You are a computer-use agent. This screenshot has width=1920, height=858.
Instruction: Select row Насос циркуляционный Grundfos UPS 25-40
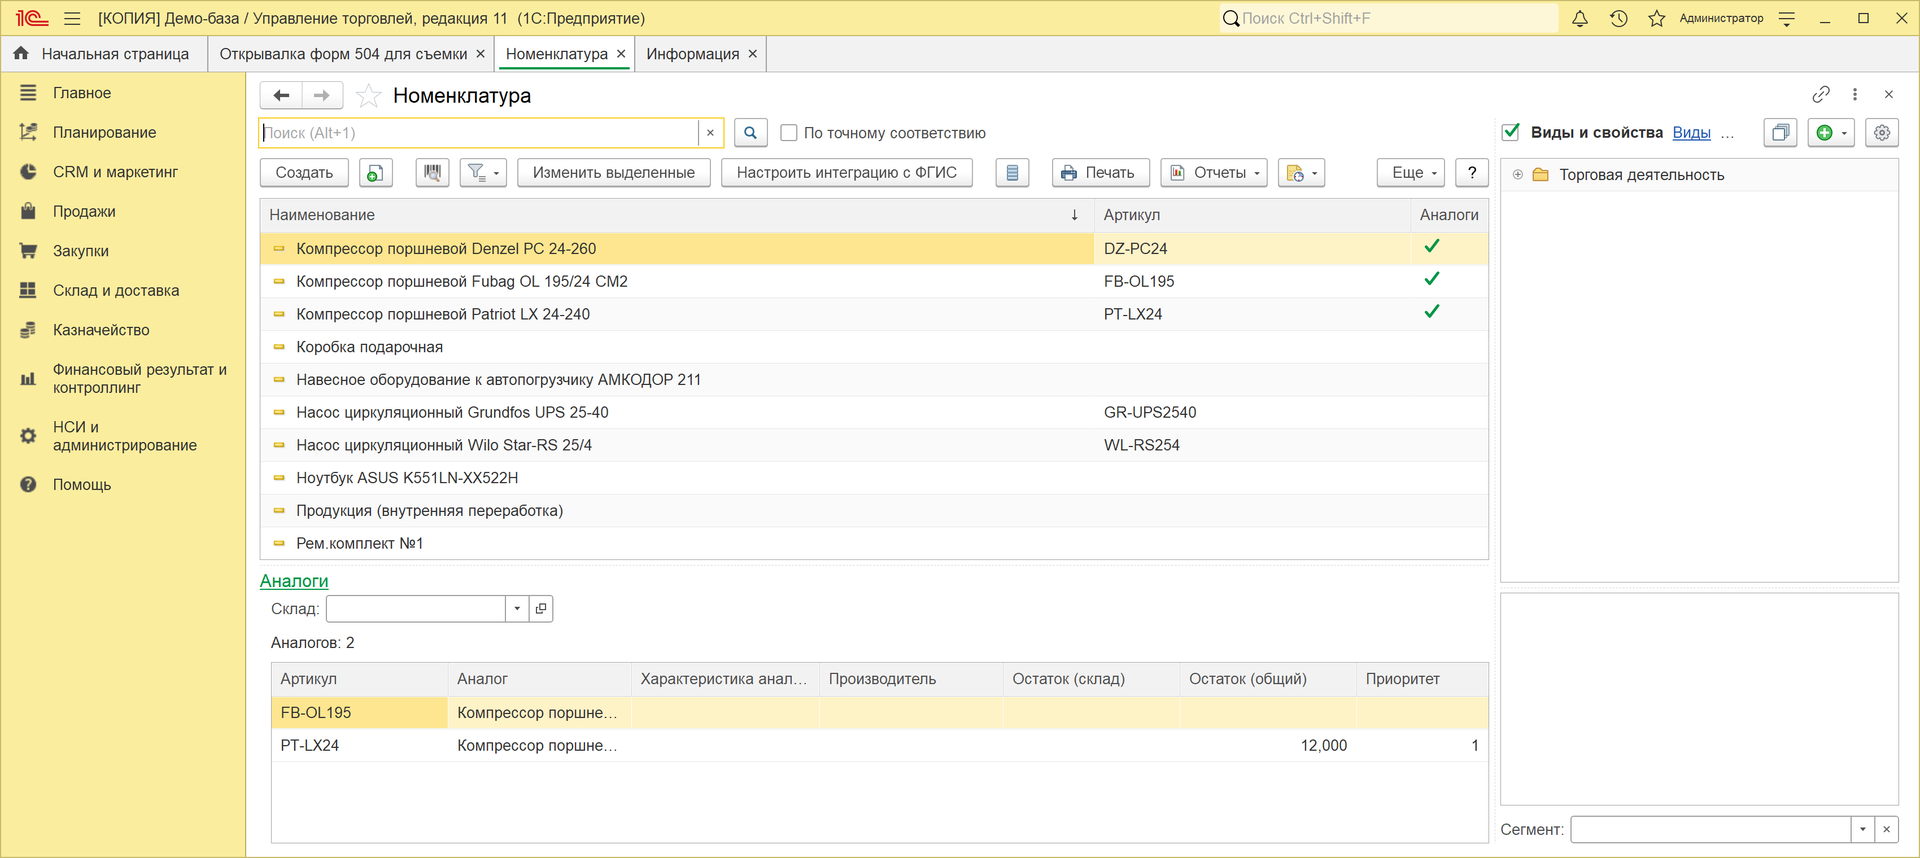point(874,412)
